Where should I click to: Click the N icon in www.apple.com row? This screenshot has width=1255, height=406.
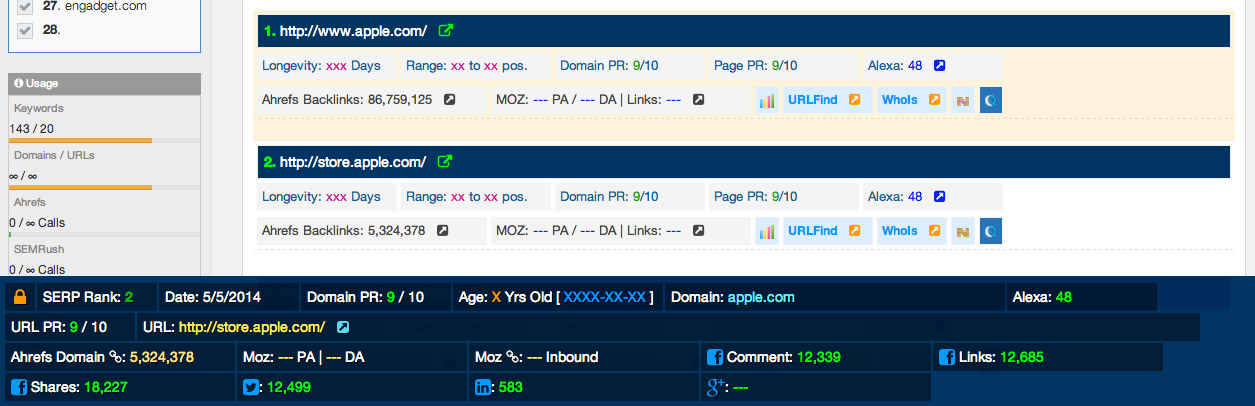pos(962,100)
